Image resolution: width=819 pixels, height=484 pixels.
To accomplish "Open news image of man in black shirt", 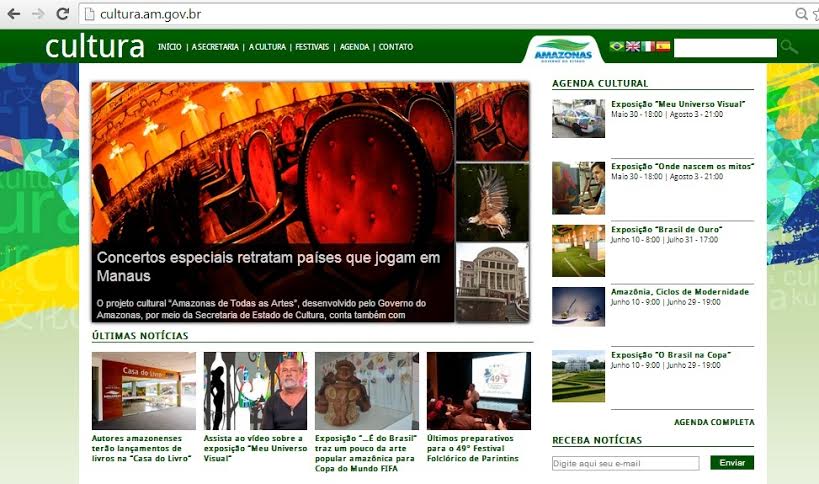I will [x=255, y=391].
